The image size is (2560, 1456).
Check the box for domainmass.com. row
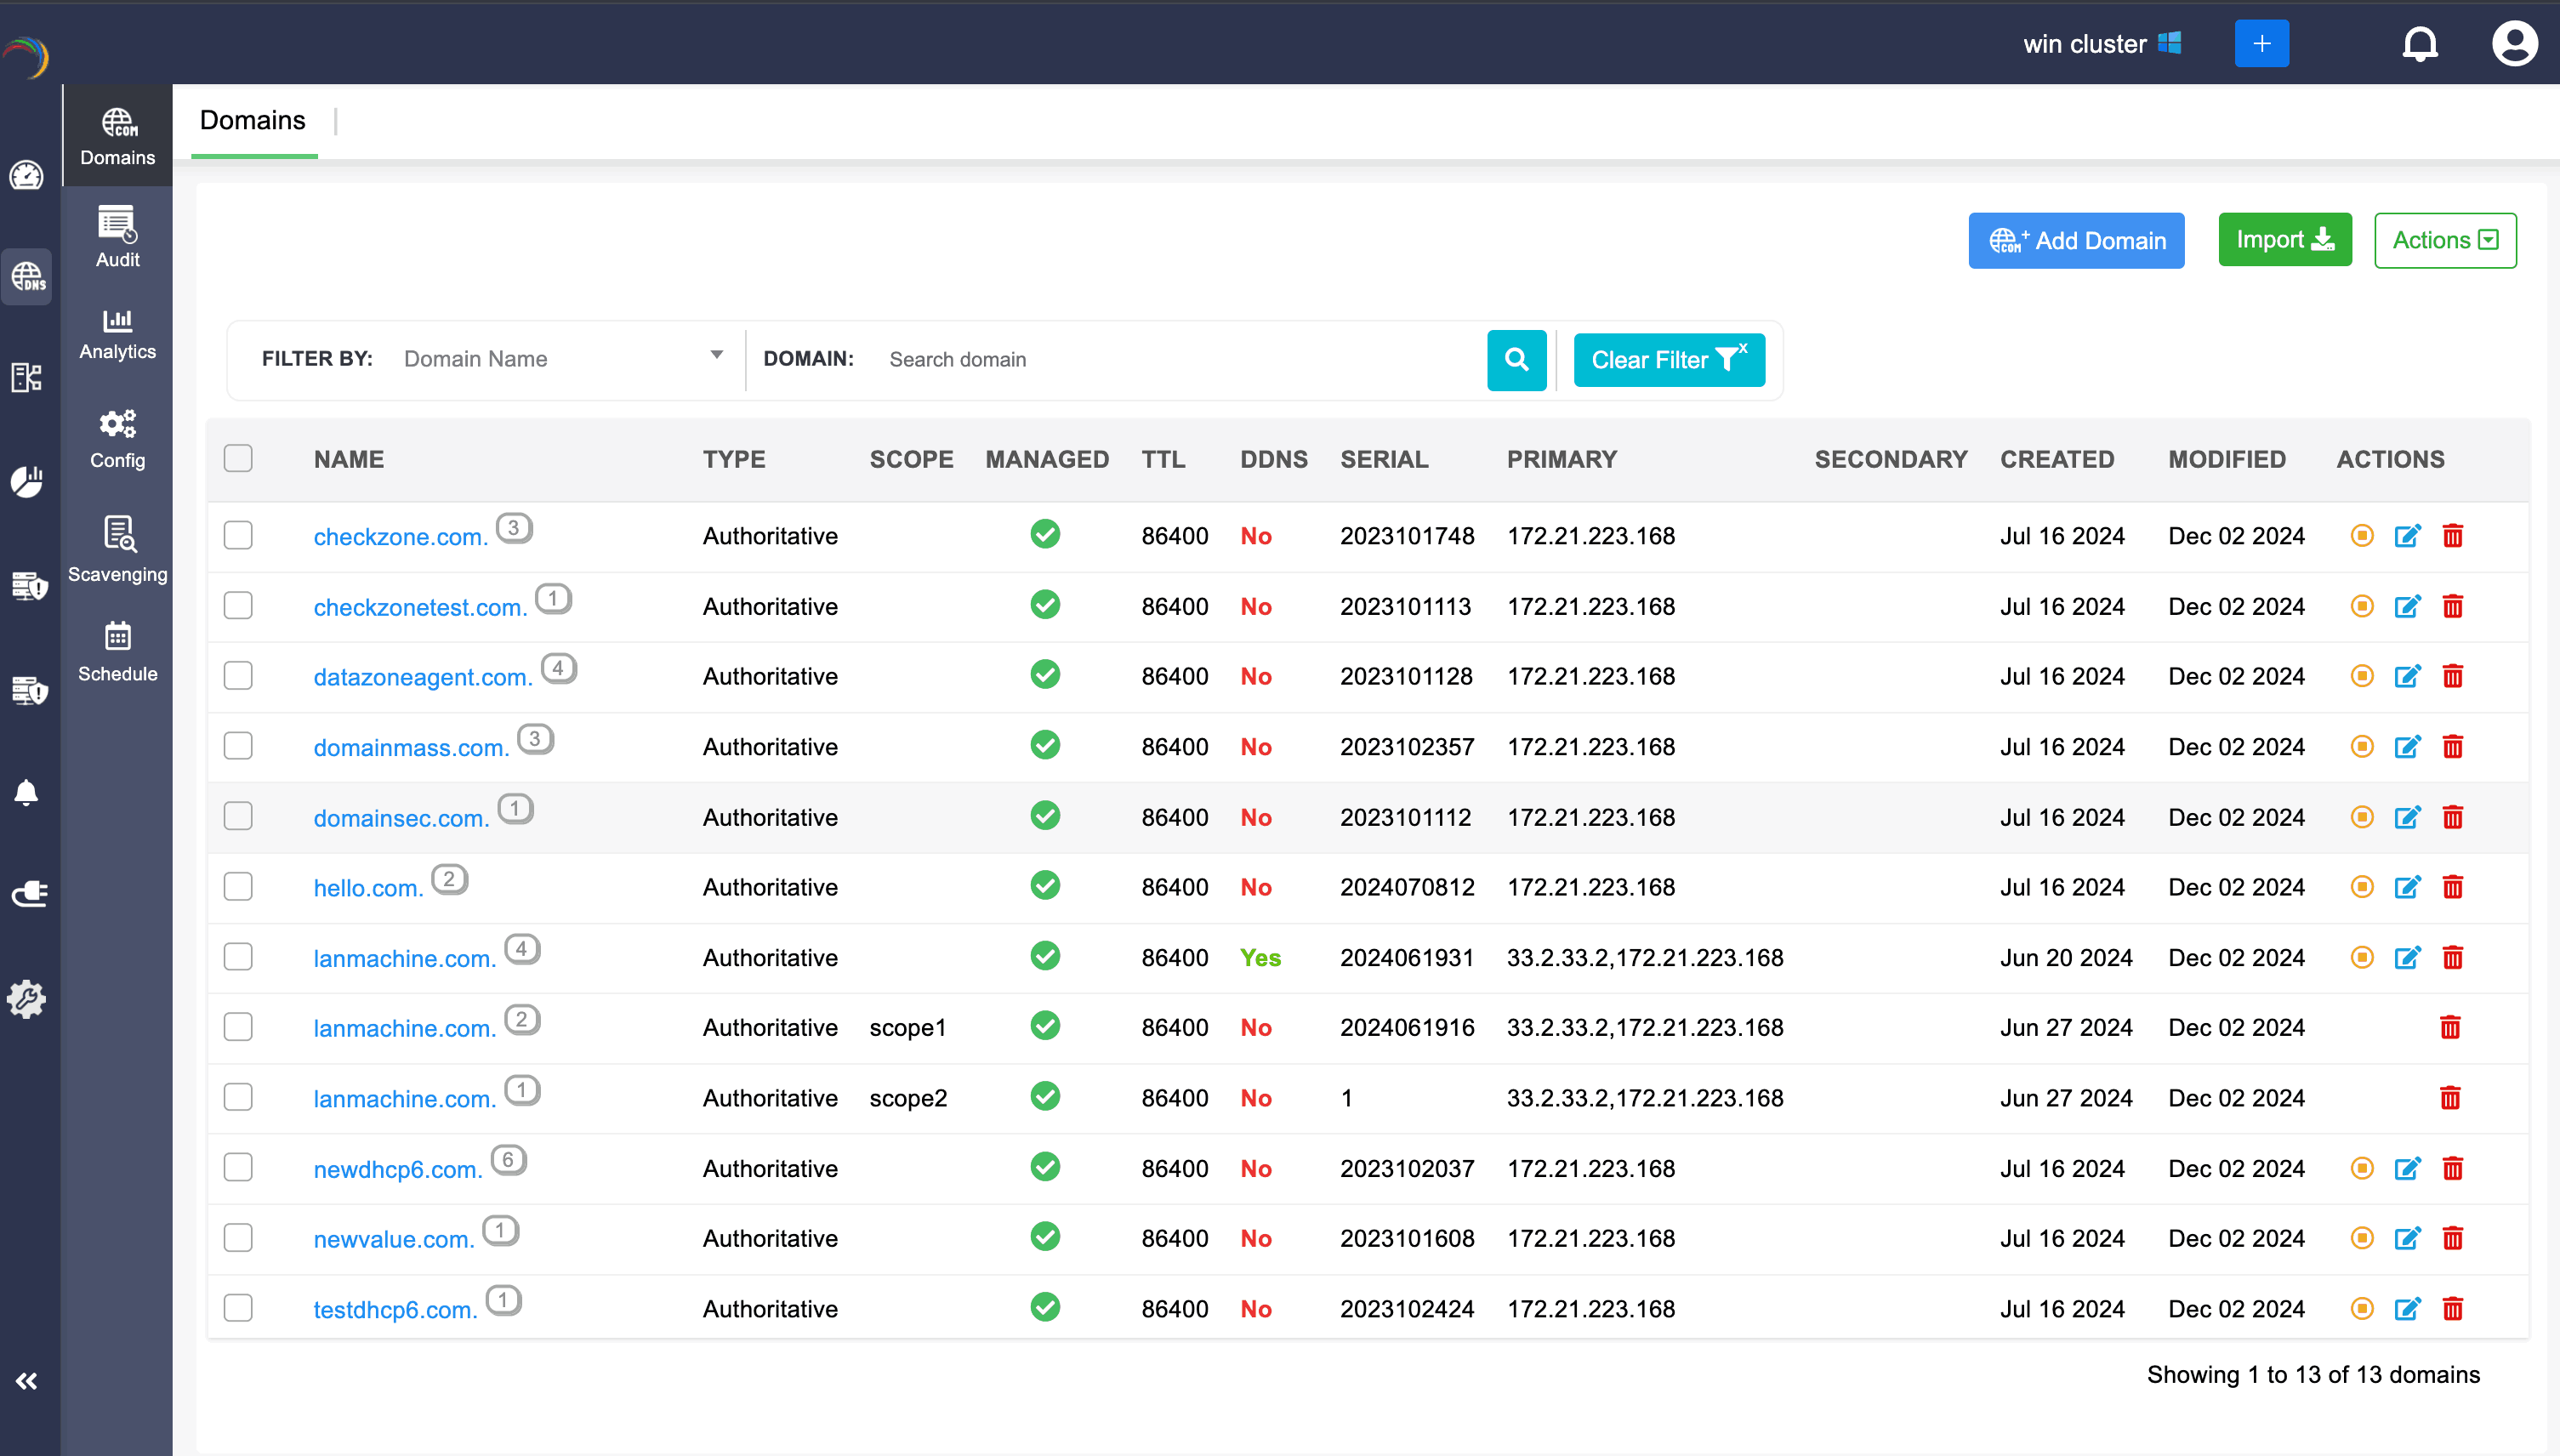click(x=238, y=746)
